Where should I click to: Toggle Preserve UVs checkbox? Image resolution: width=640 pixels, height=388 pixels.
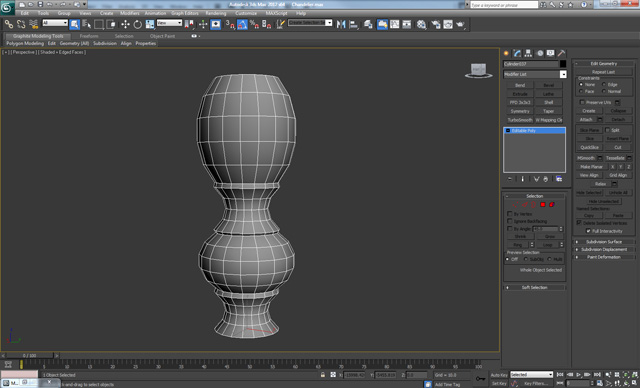coord(582,102)
